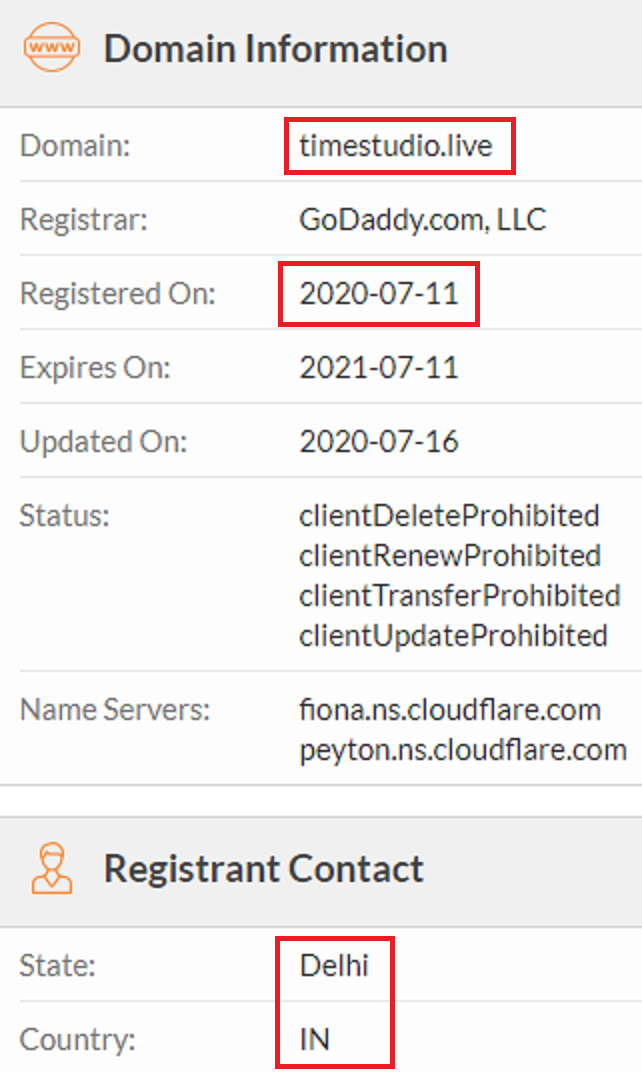This screenshot has height=1072, width=642.
Task: Click the expiry date 2021-07-11
Action: coord(379,367)
